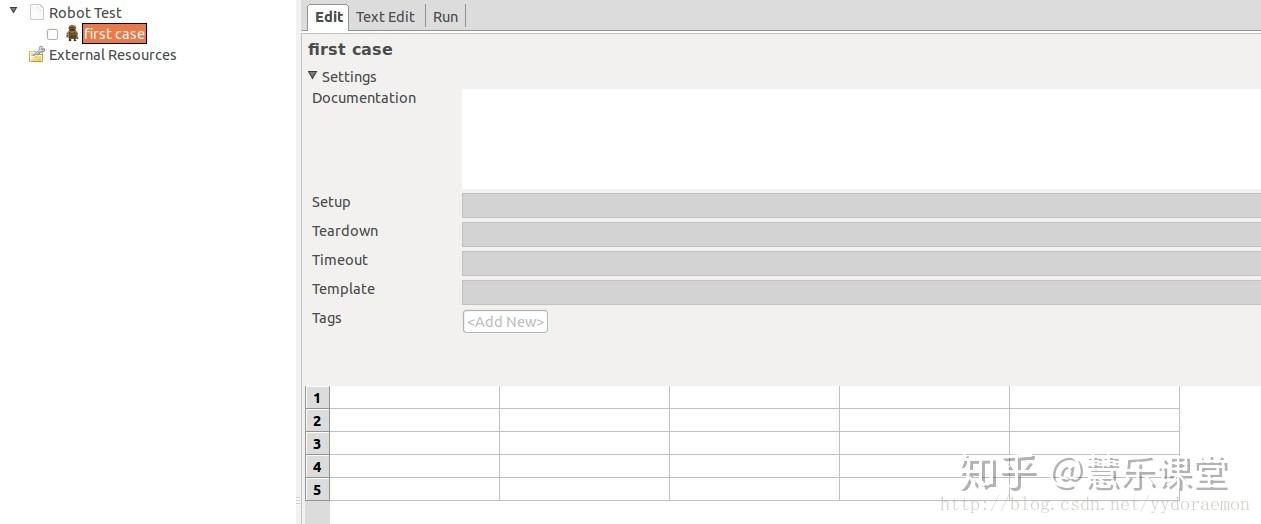Click the first cell of row 3
Image resolution: width=1261 pixels, height=524 pixels.
(x=414, y=444)
